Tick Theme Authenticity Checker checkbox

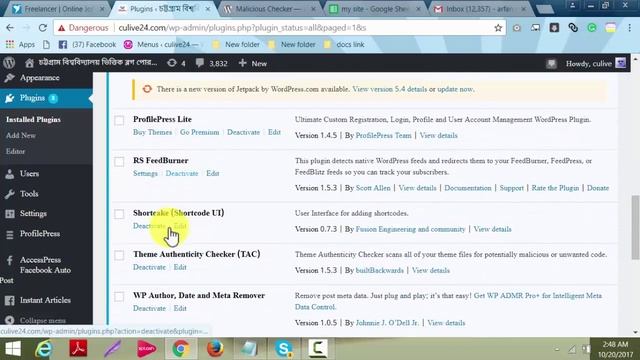(119, 256)
